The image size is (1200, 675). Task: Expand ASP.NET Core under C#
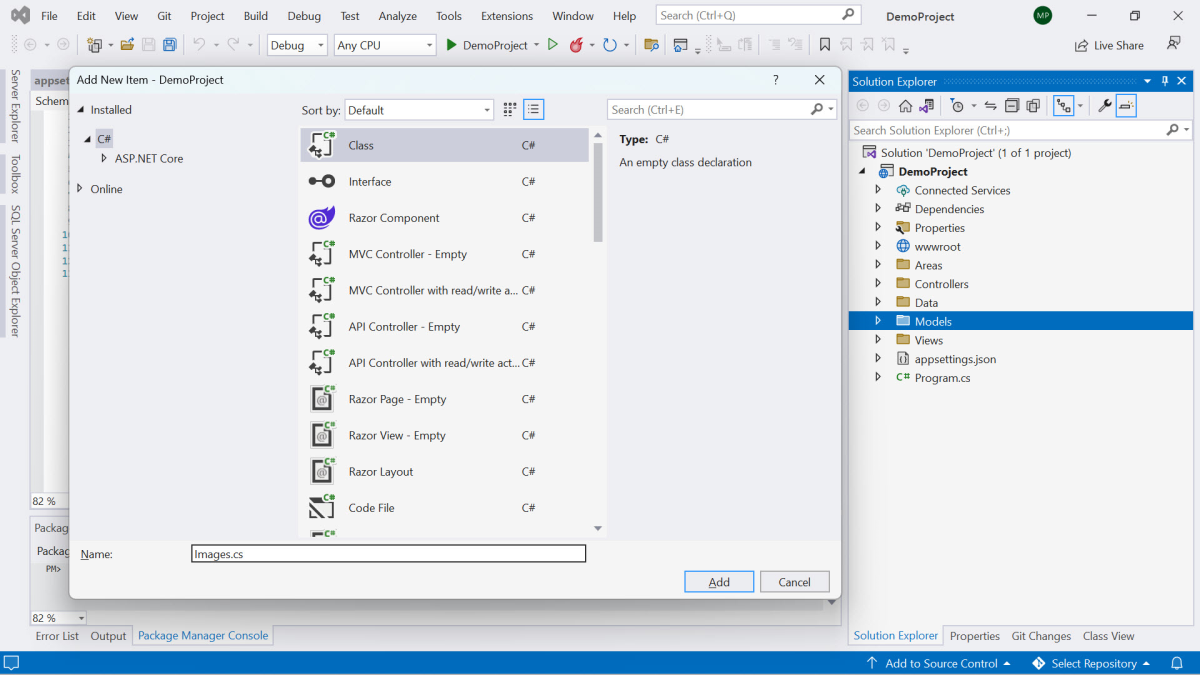(x=104, y=158)
